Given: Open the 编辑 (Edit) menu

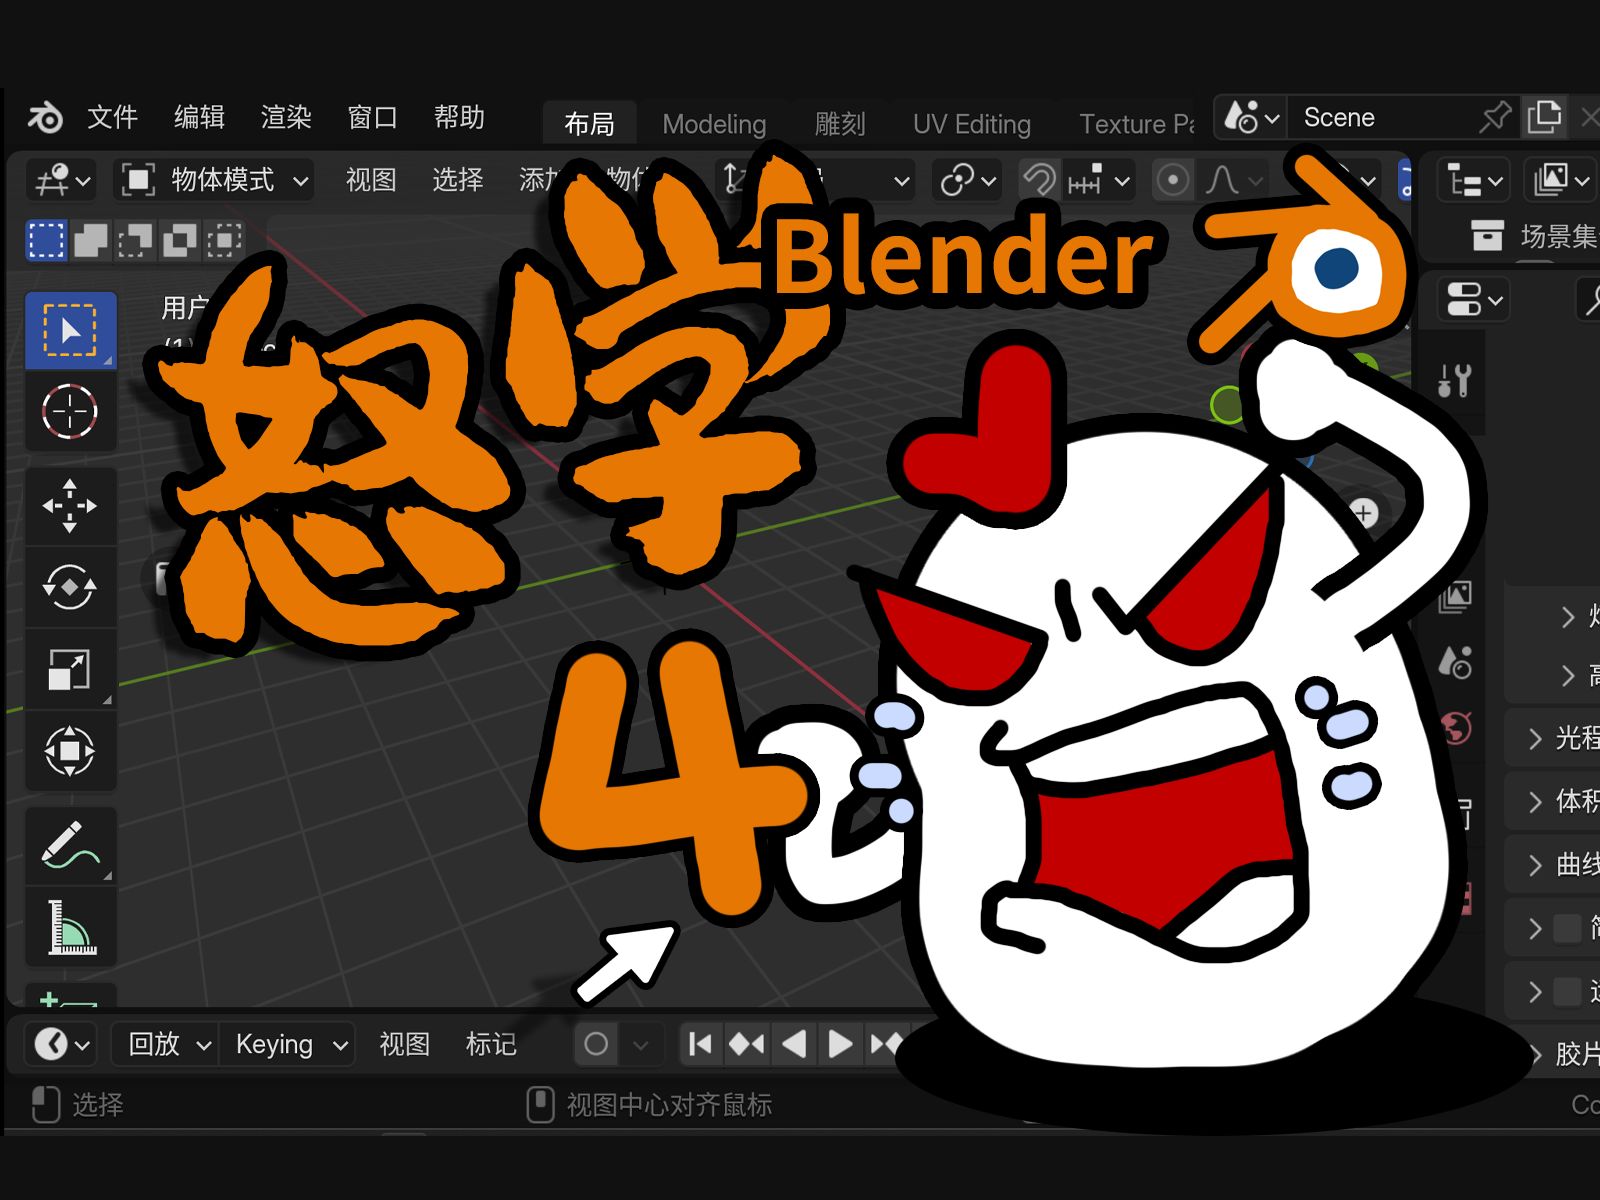Looking at the screenshot, I should pyautogui.click(x=199, y=117).
